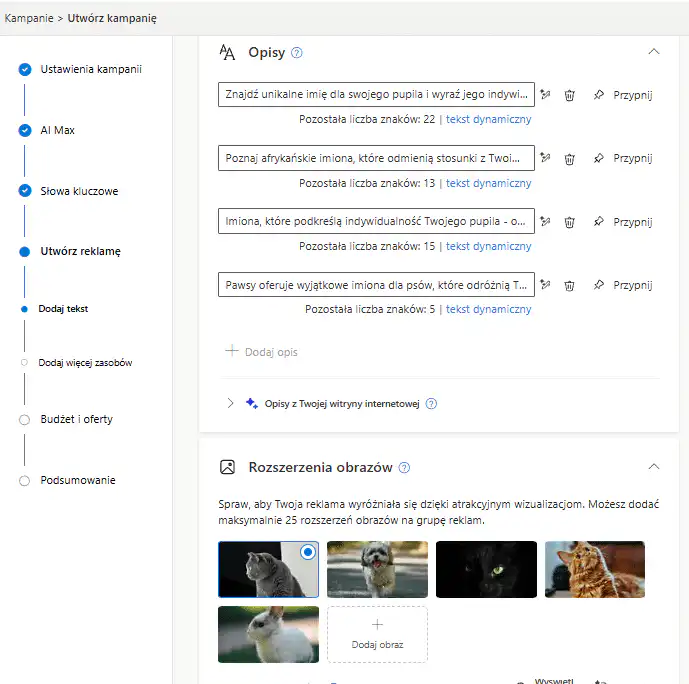Click 'tekst dynamiczny' link with 13 characters remaining
This screenshot has height=684, width=689.
tap(488, 183)
